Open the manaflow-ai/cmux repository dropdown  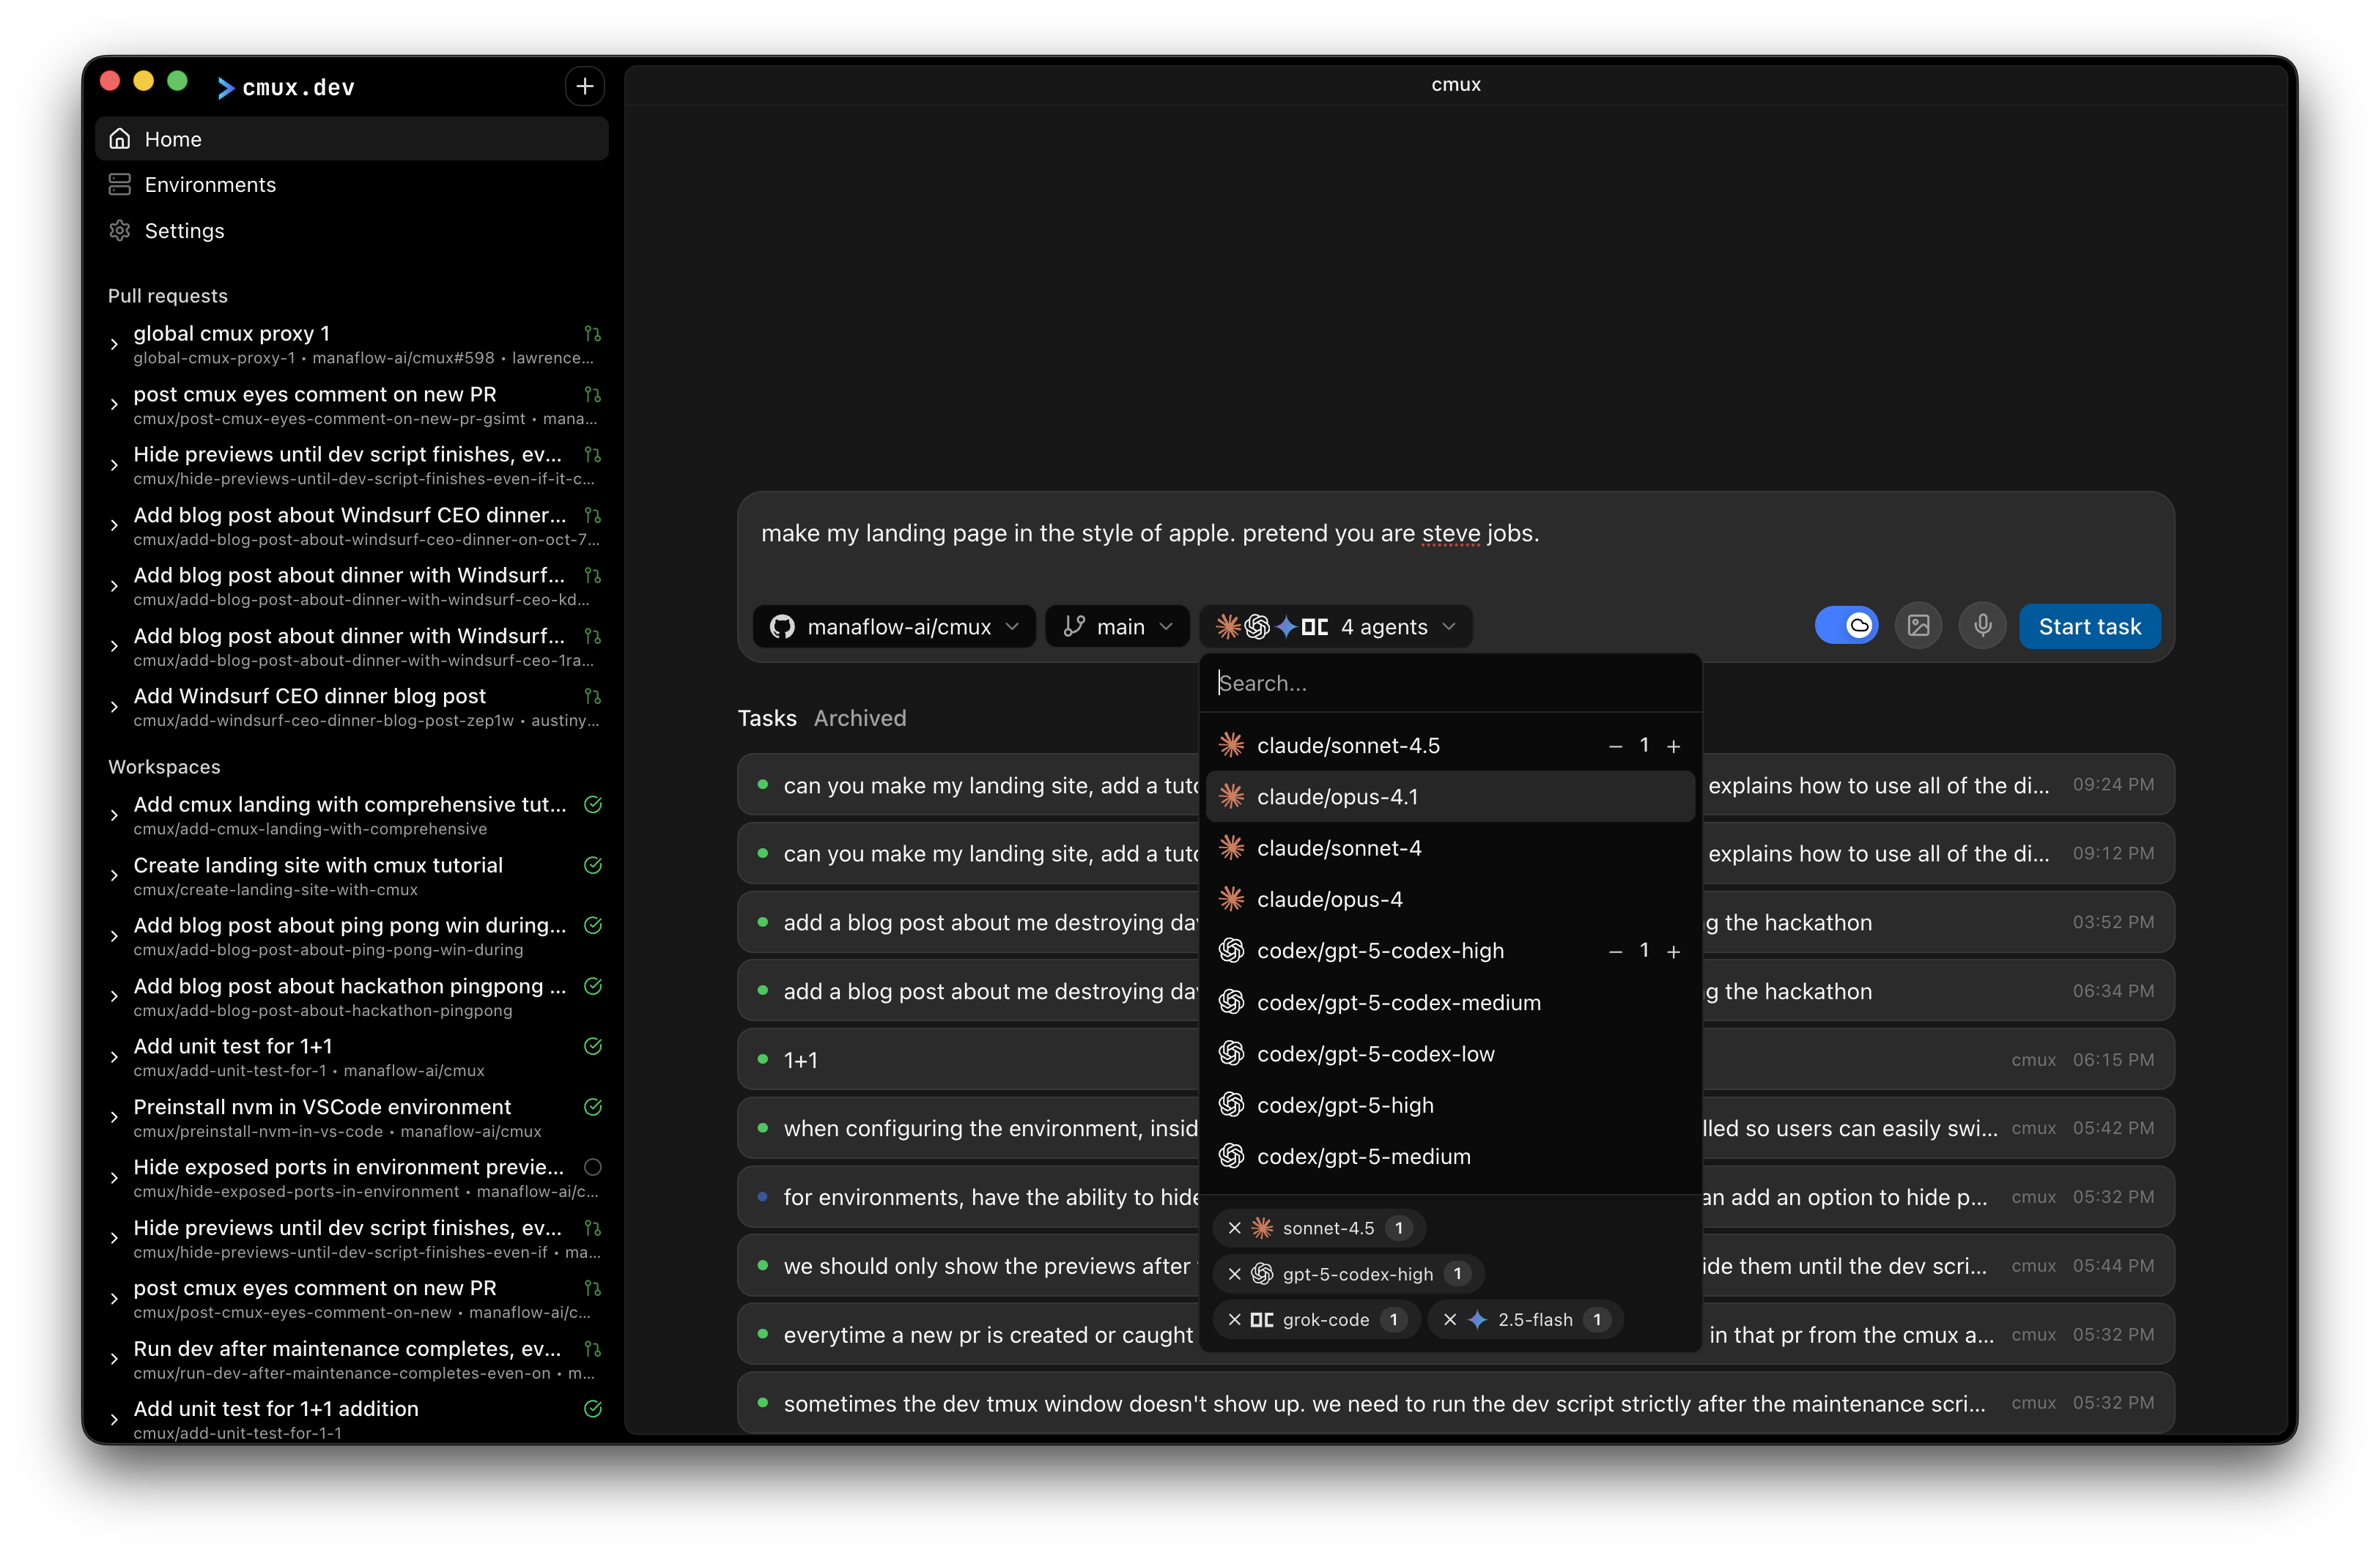click(894, 627)
